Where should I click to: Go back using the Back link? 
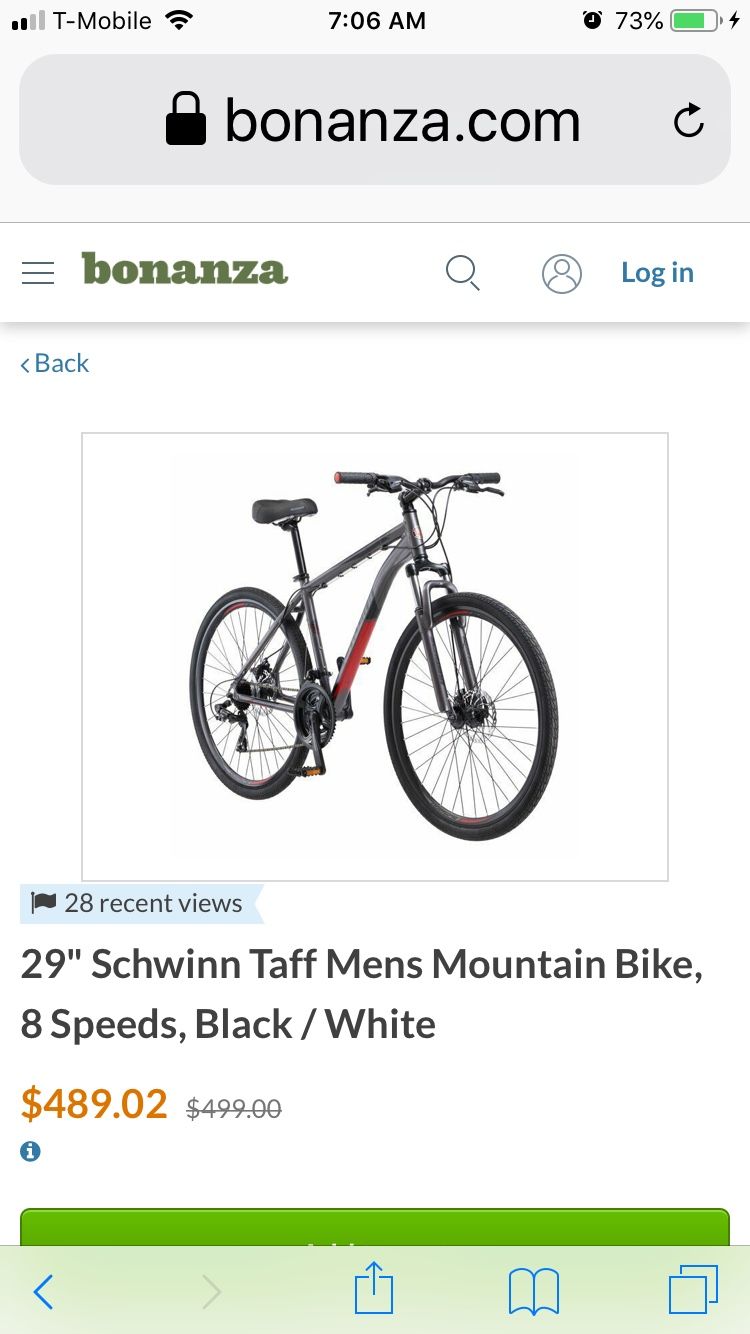[x=55, y=363]
